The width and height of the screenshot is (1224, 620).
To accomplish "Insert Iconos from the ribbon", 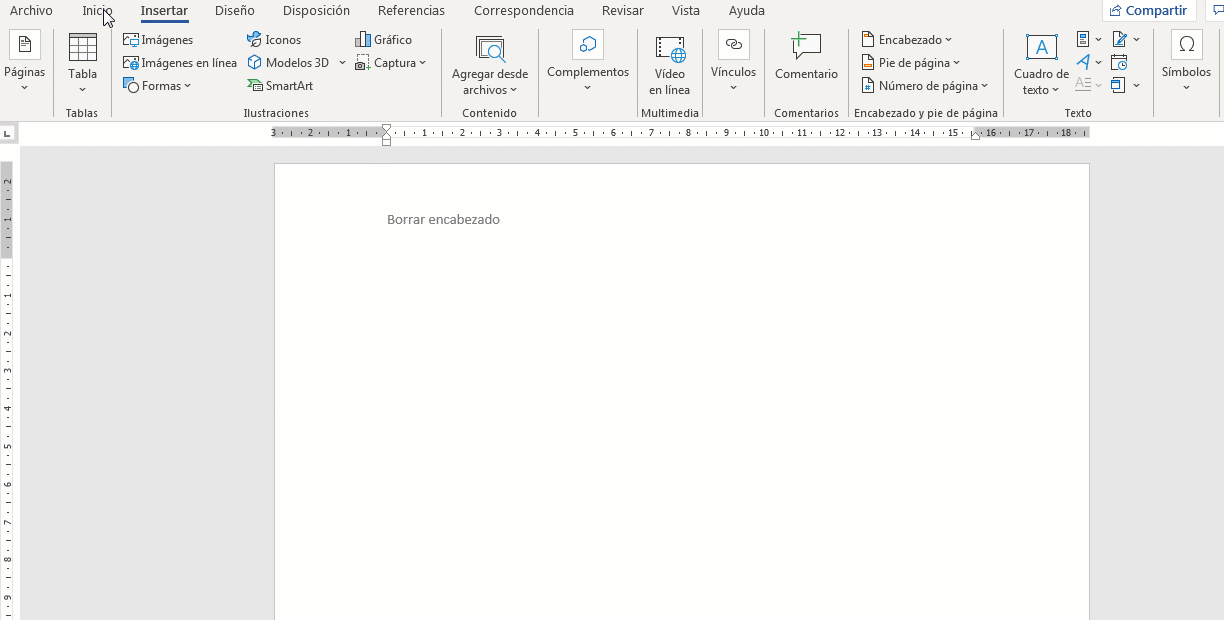I will click(x=274, y=39).
